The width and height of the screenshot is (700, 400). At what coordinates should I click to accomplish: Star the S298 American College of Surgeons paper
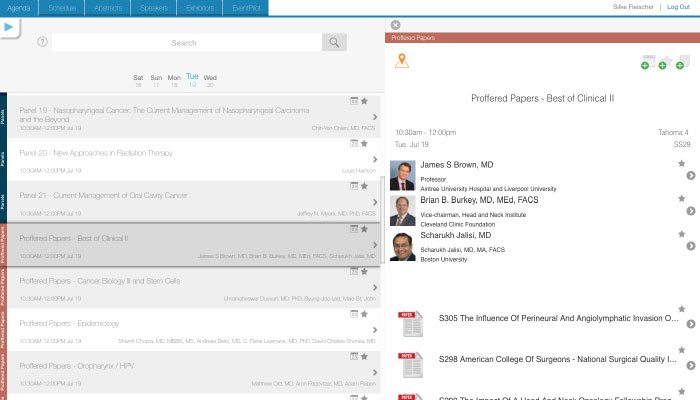[682, 350]
